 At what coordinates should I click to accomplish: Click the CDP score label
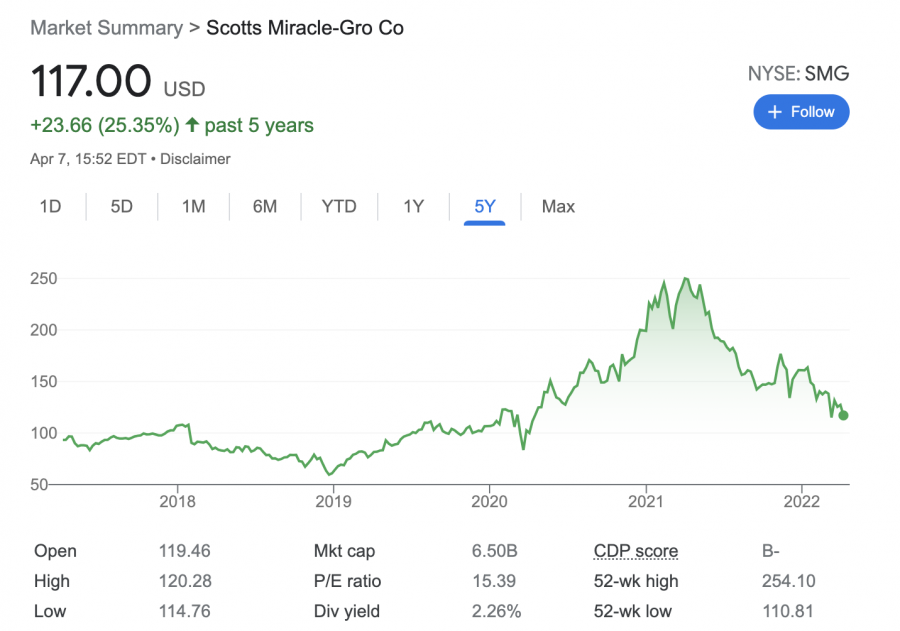pyautogui.click(x=635, y=551)
